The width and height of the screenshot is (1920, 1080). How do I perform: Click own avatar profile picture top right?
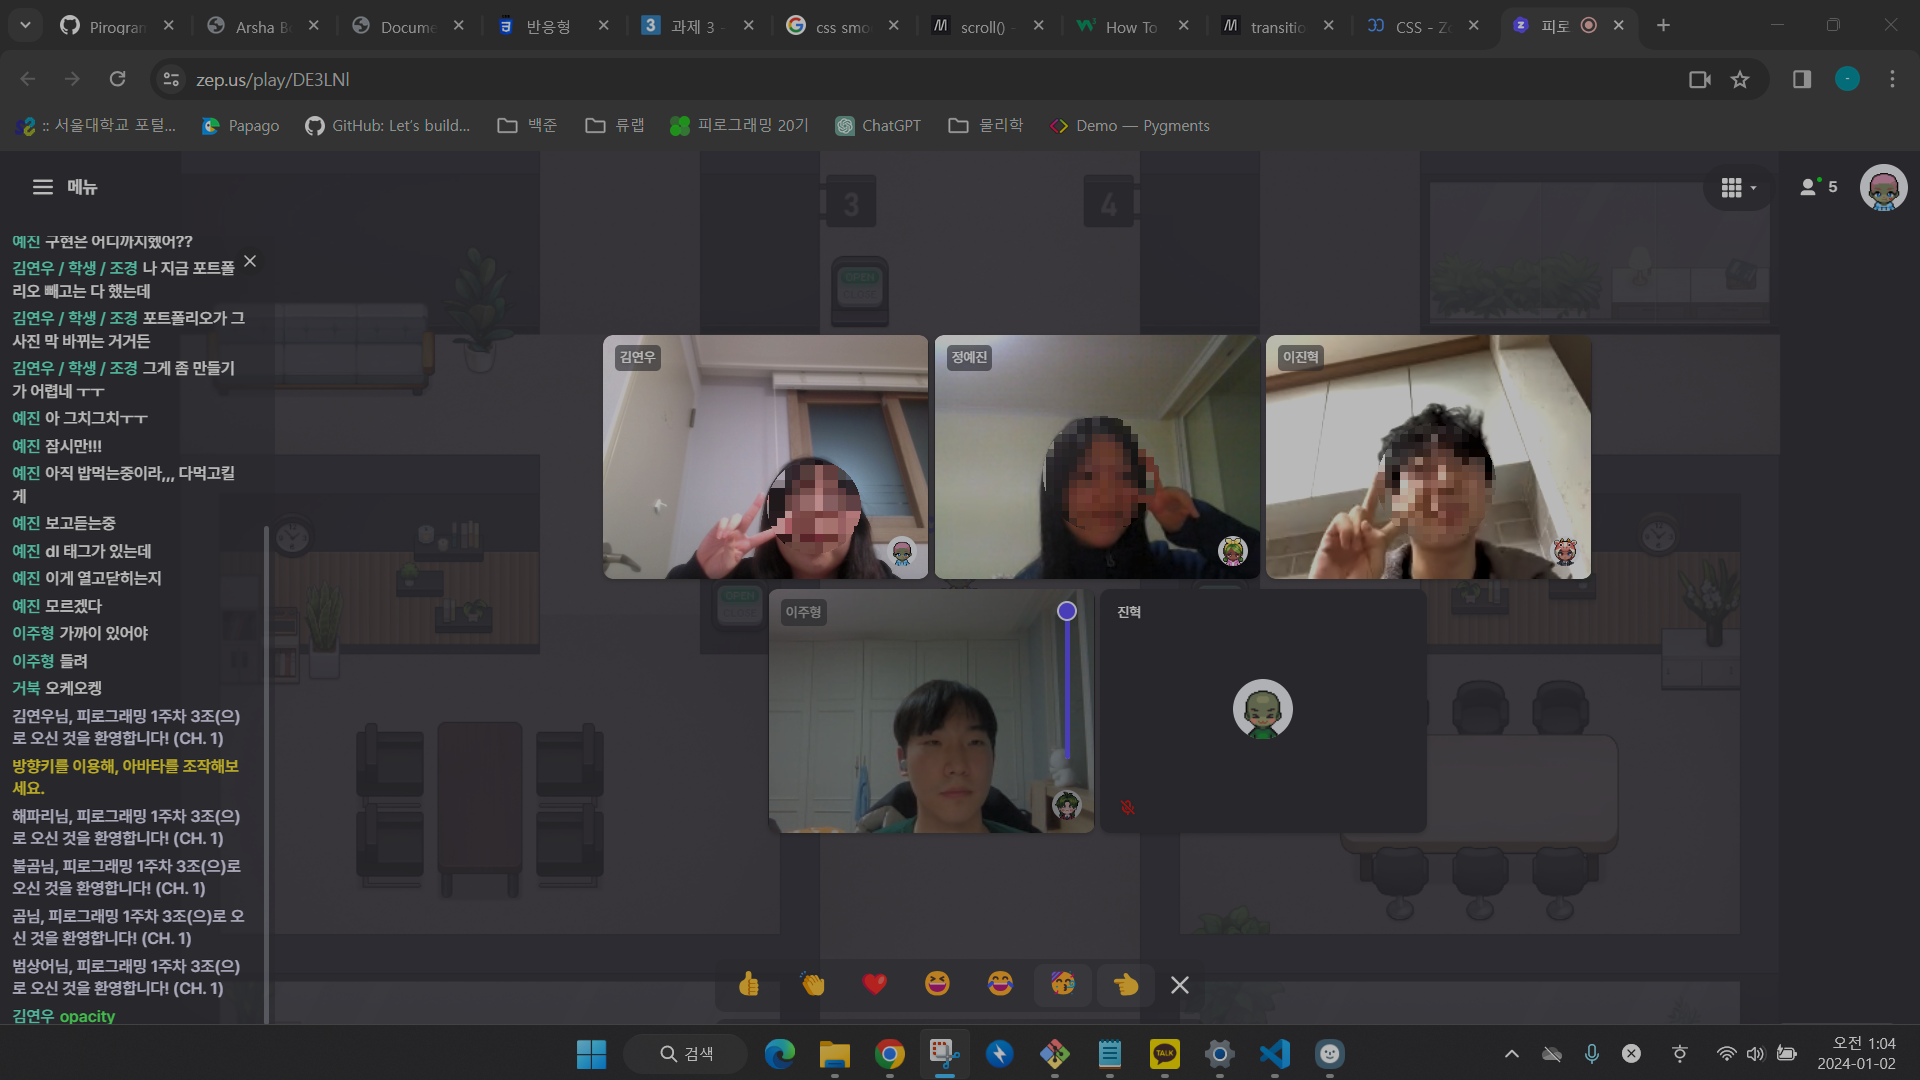pos(1883,188)
